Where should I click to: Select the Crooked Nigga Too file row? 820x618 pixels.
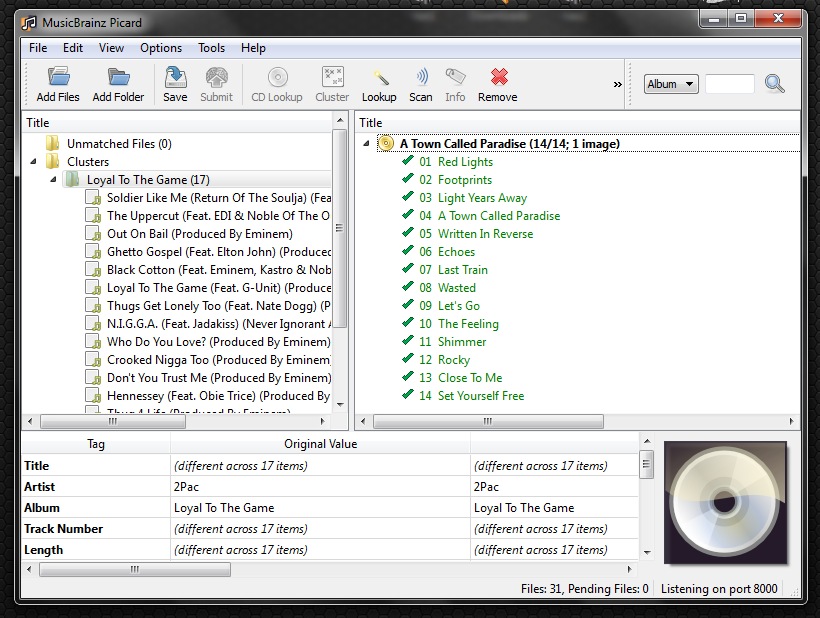pyautogui.click(x=219, y=360)
